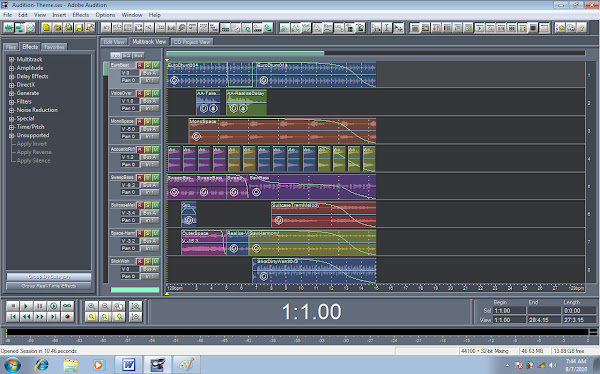Screen dimensions: 600x374
Task: Arm the SweepBass track for record
Action: [140, 177]
